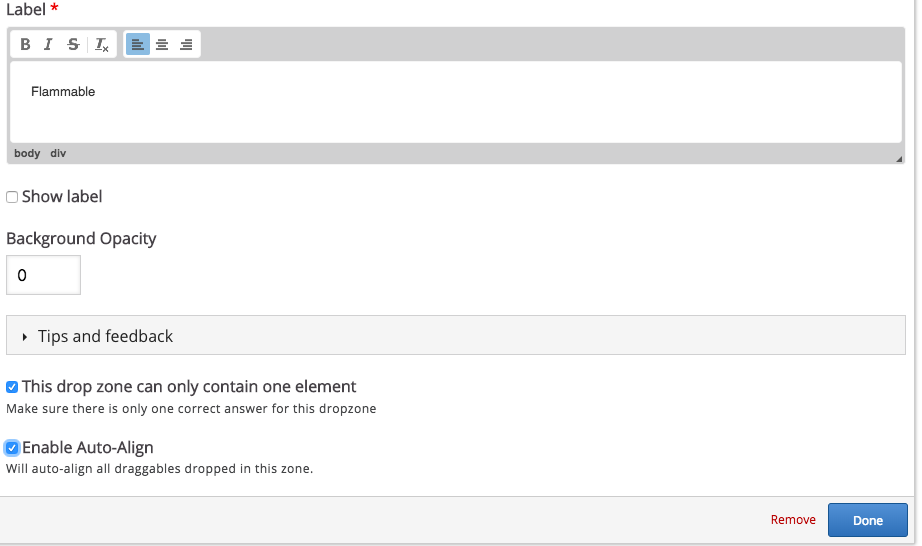Screen dimensions: 922x546
Task: Apply italic formatting to label text
Action: (48, 44)
